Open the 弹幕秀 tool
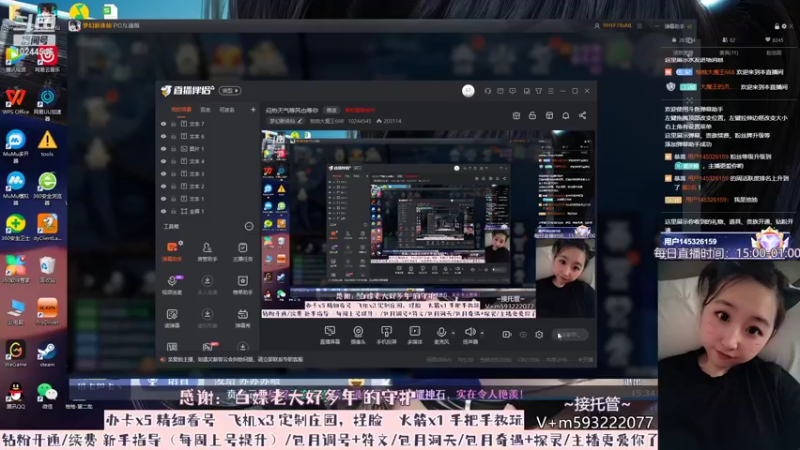Image resolution: width=800 pixels, height=450 pixels. 242,318
